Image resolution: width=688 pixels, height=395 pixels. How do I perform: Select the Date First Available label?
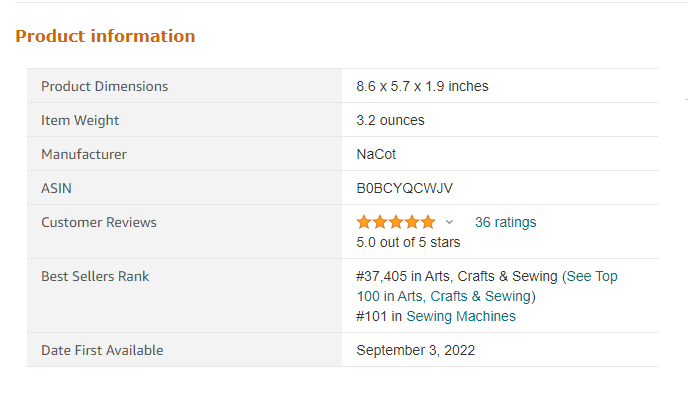click(x=102, y=350)
